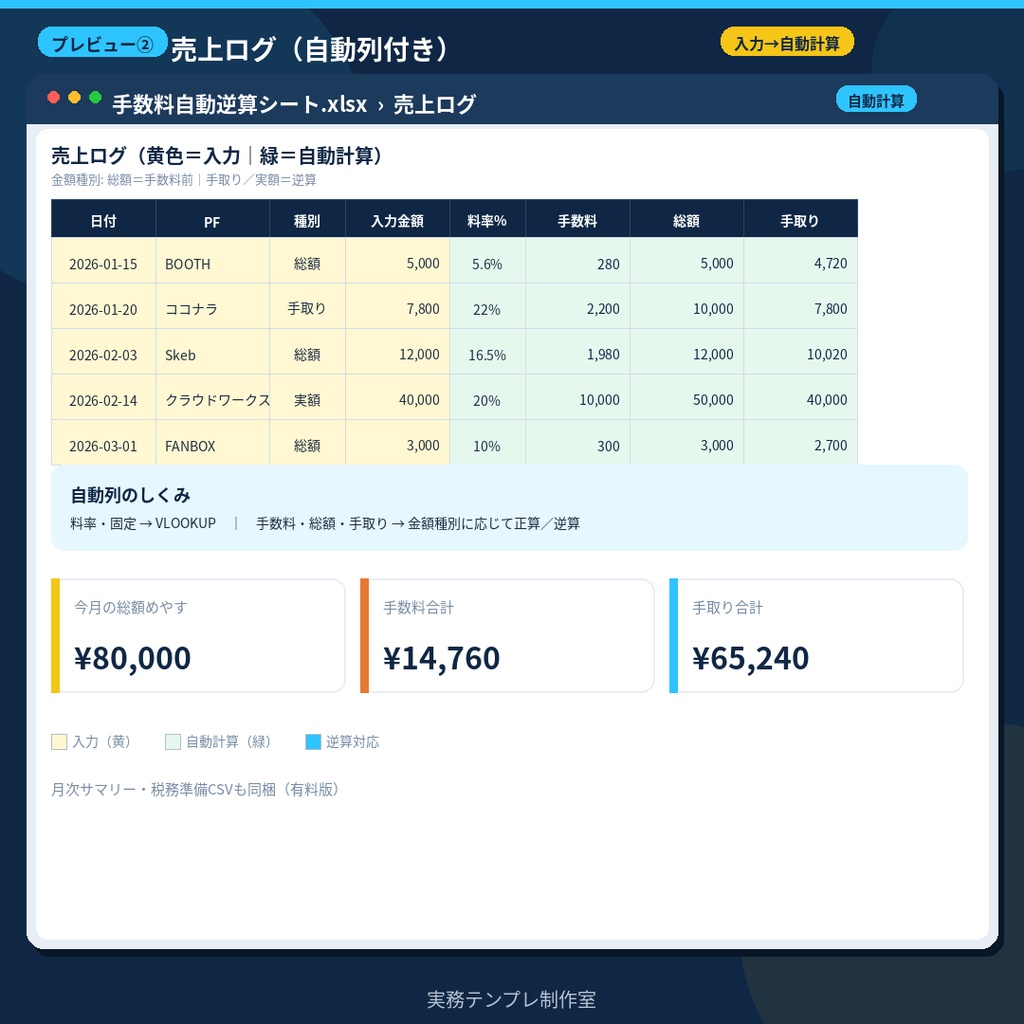
Task: Click the 16.5% rate cell
Action: [487, 352]
